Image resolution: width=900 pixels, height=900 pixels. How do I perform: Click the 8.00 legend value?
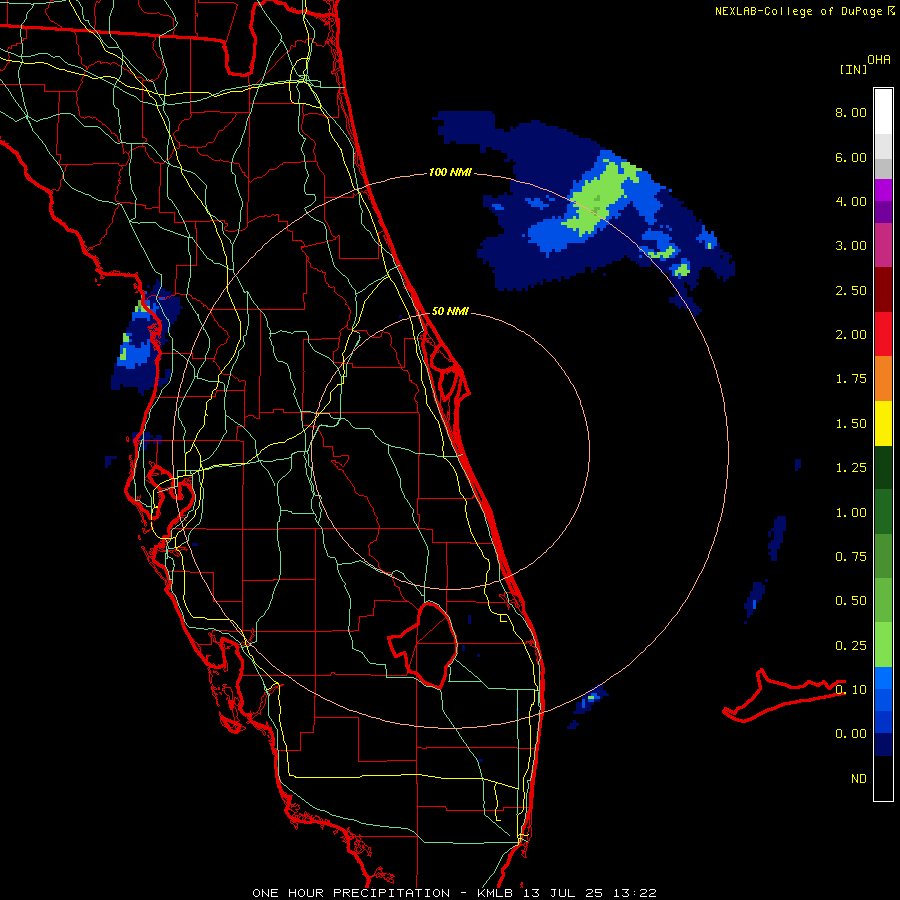[851, 112]
